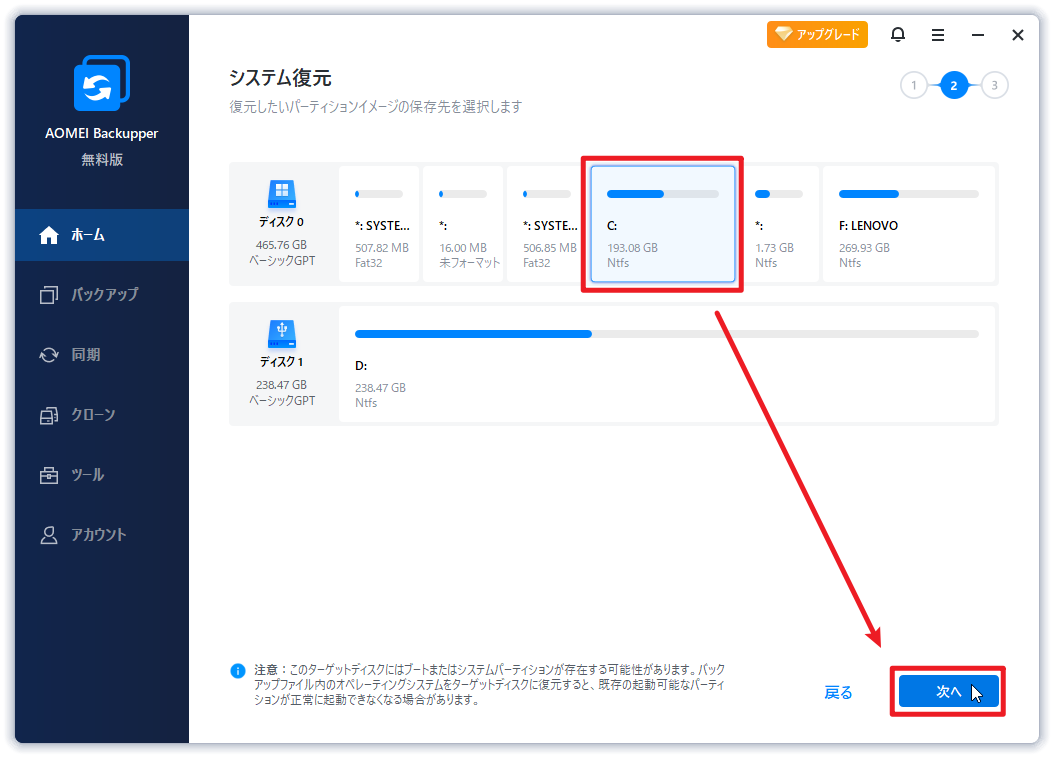Click 戻る to go back
The height and width of the screenshot is (758, 1054).
click(x=838, y=693)
